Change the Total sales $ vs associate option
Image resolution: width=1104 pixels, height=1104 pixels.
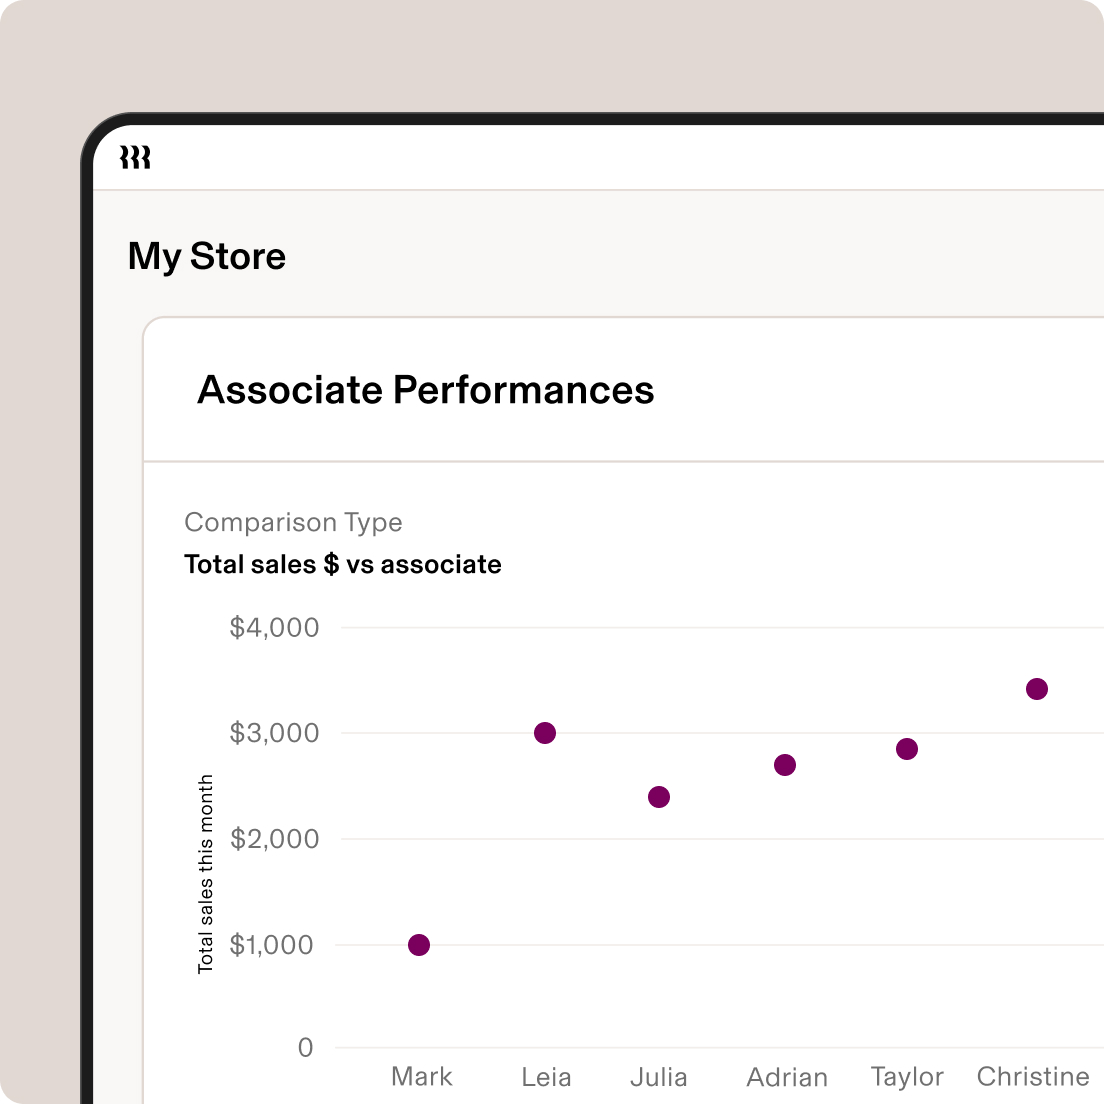click(342, 564)
